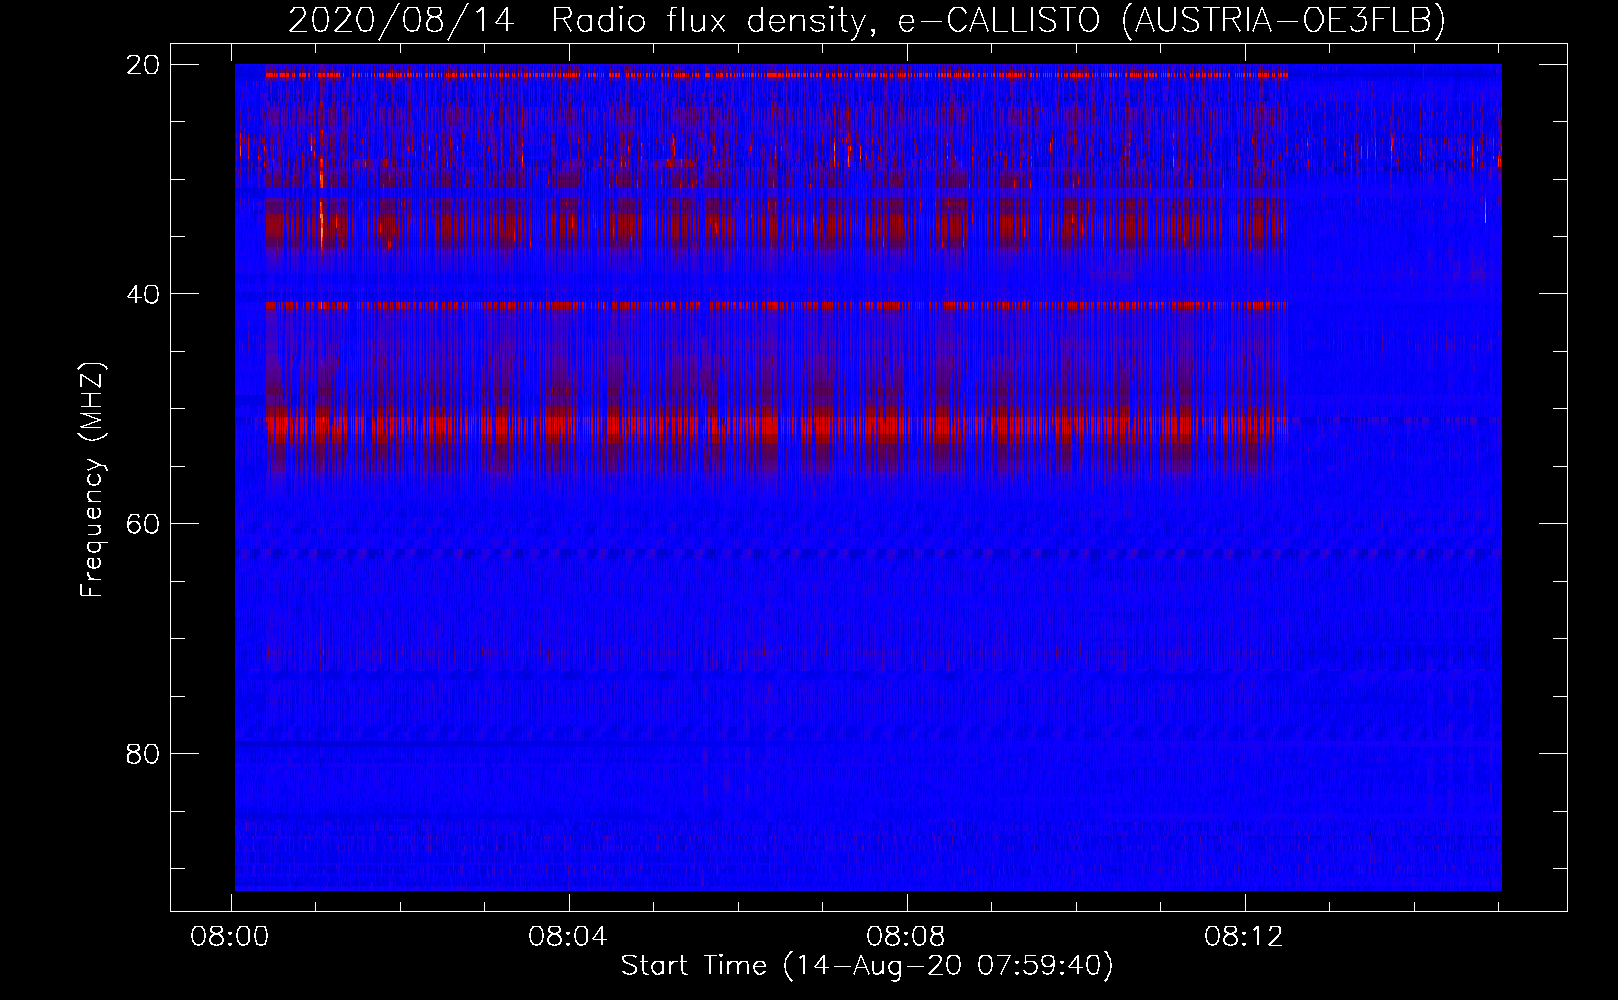Click the 'Start Time (14-Aug-20 07:59:40)' label
Screen dimensions: 1618x1000
[867, 966]
